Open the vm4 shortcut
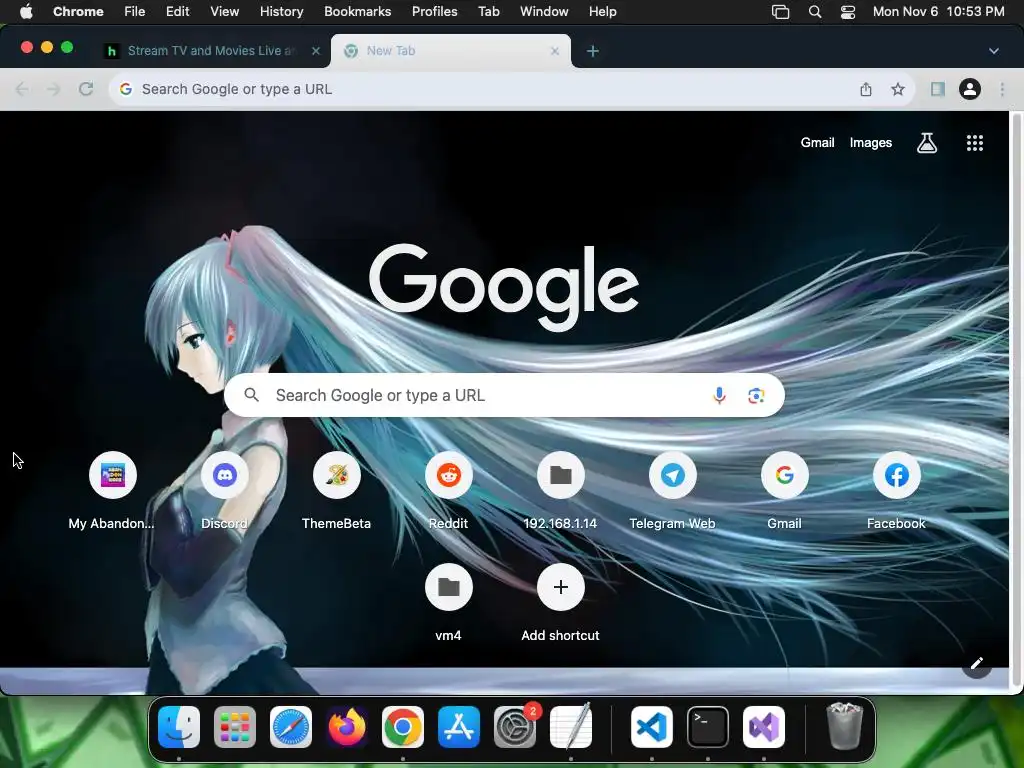Image resolution: width=1024 pixels, height=768 pixels. tap(449, 587)
